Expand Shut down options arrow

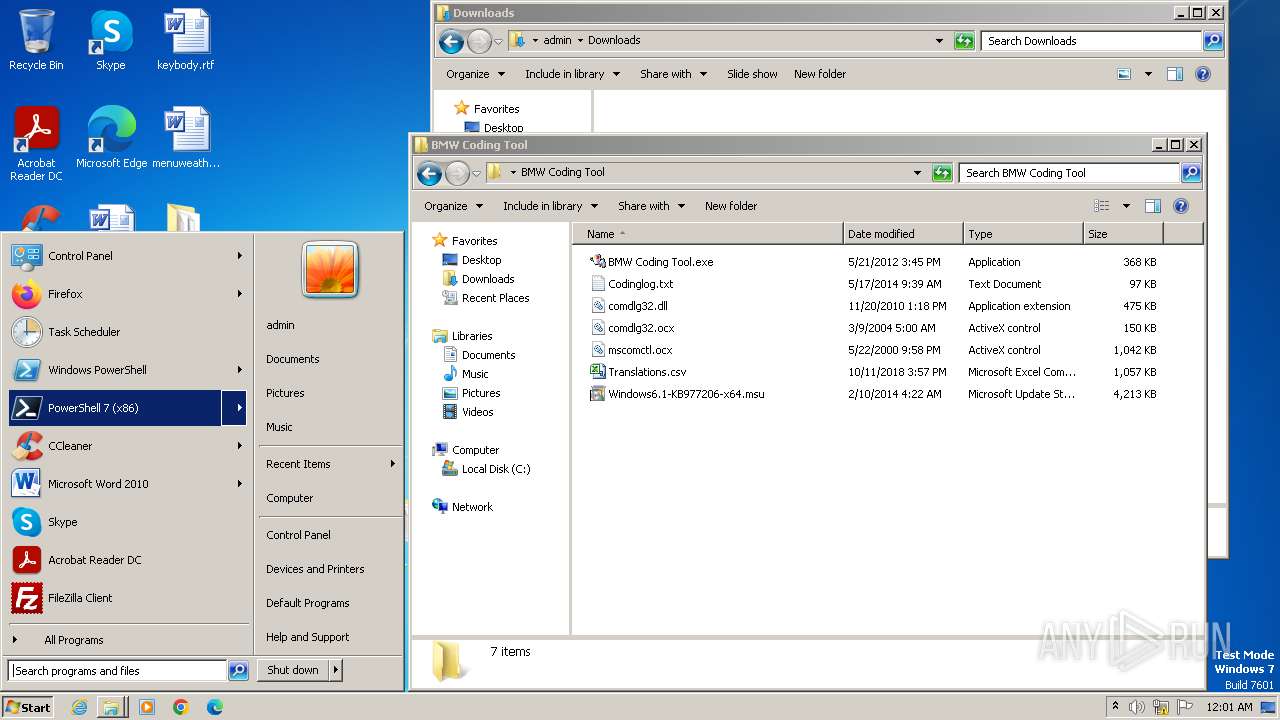pos(335,670)
